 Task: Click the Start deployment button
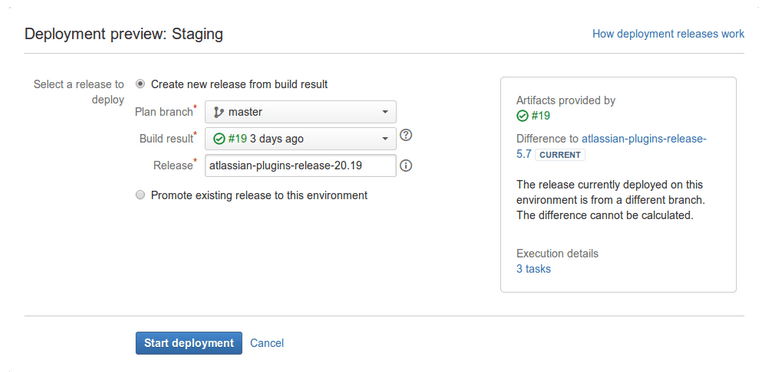point(189,343)
